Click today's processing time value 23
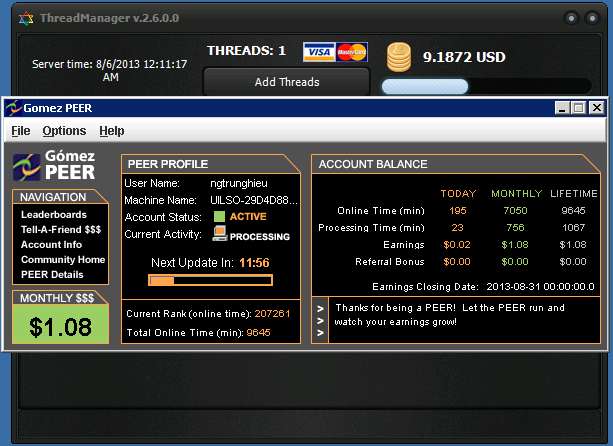 tap(457, 227)
